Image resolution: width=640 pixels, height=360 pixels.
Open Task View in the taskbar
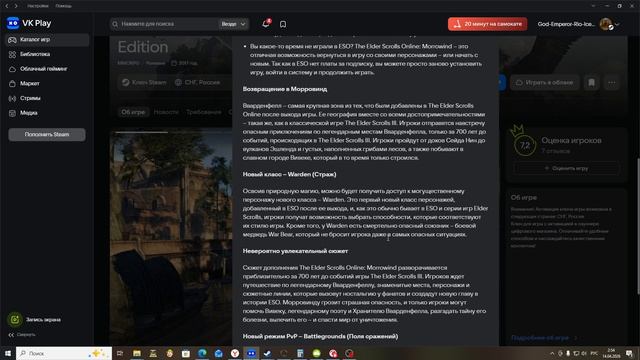120,353
